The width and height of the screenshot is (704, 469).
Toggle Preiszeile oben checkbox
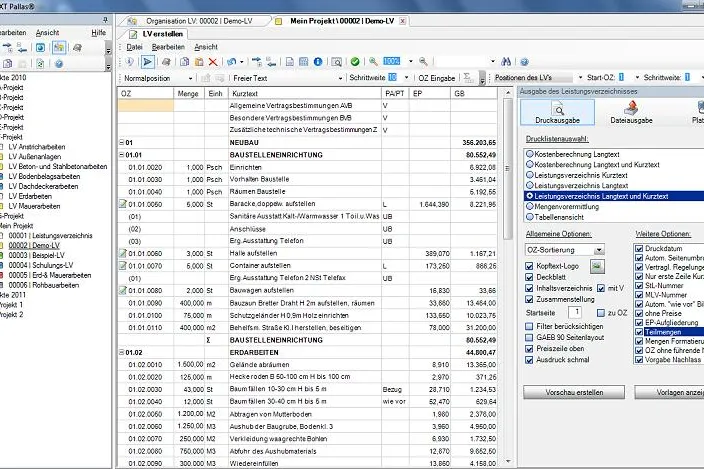coord(529,349)
